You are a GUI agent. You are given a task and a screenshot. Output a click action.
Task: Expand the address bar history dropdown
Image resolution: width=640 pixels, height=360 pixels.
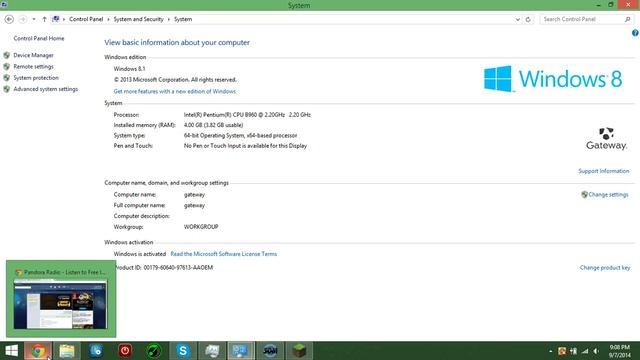[518, 19]
